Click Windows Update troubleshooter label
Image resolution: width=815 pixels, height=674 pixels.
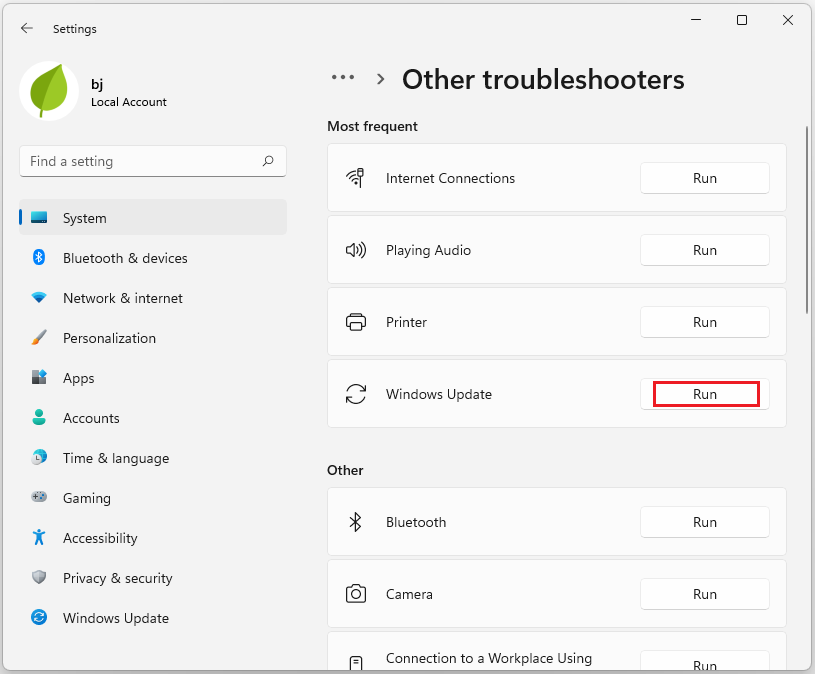pos(439,394)
